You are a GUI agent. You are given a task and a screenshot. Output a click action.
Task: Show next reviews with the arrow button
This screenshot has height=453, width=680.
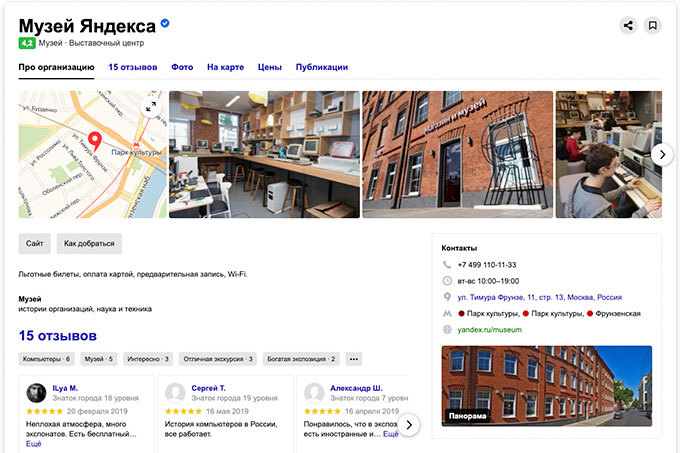[409, 424]
